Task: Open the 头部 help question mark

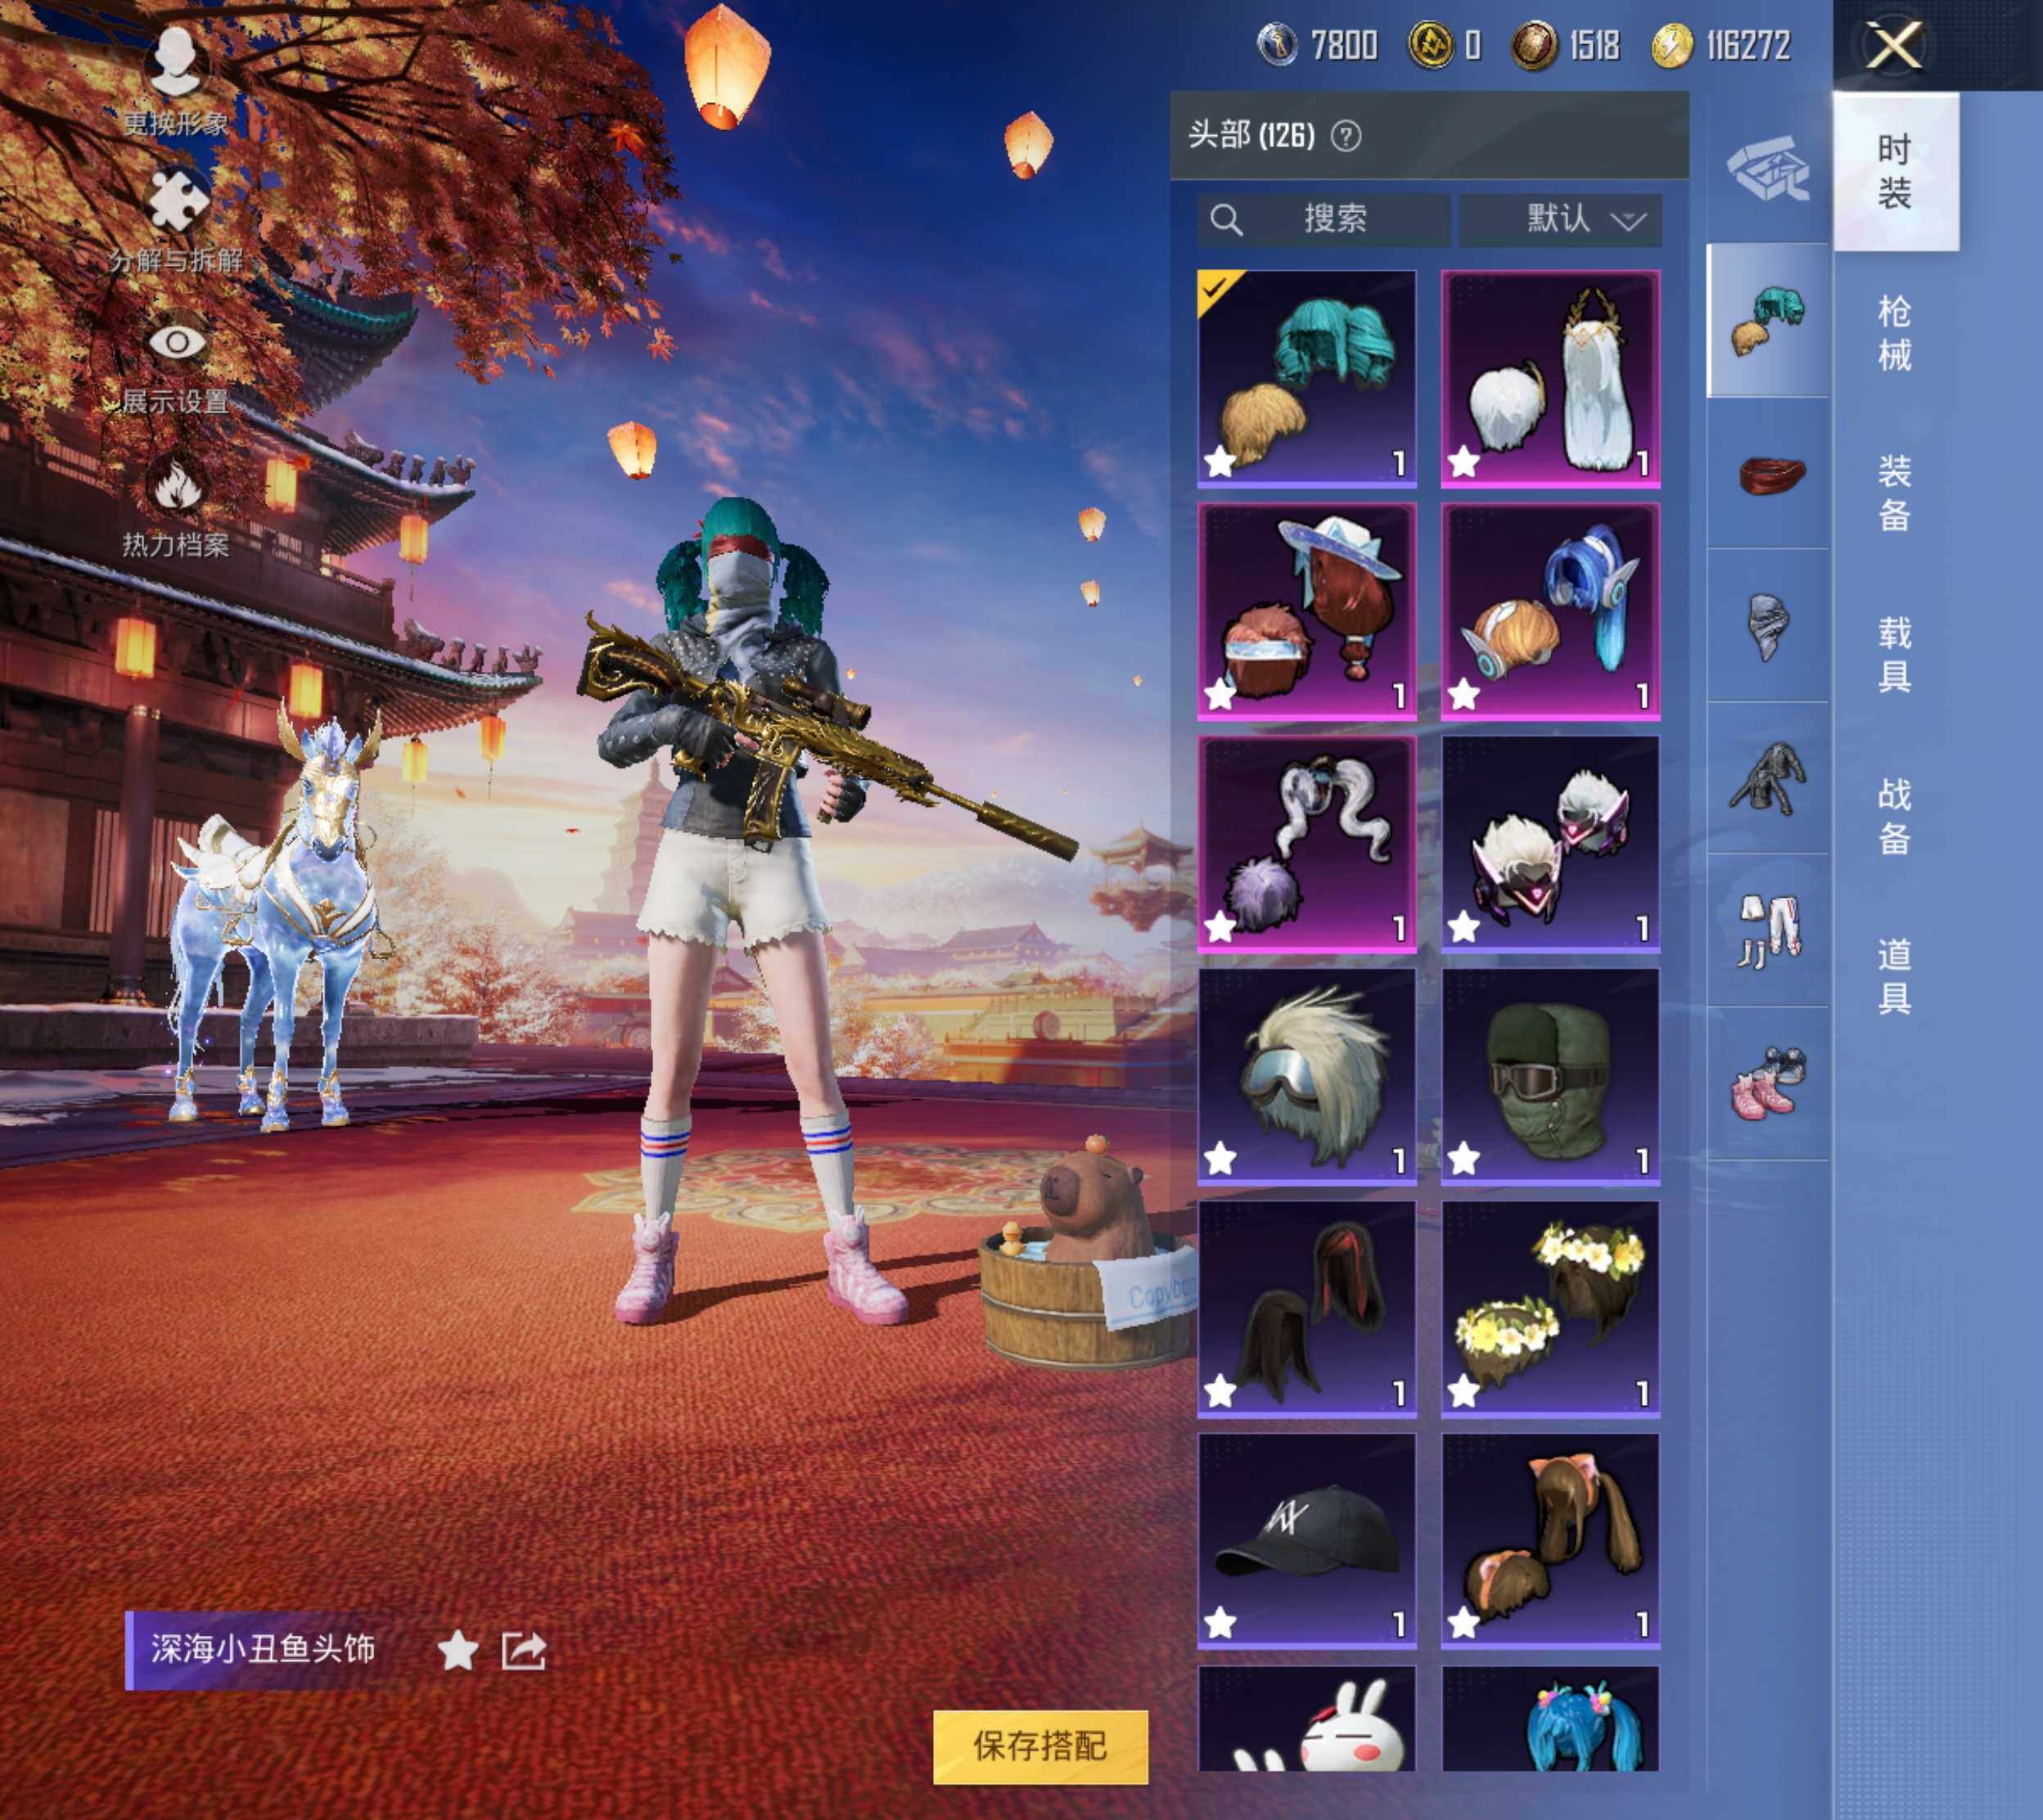Action: (x=1346, y=135)
